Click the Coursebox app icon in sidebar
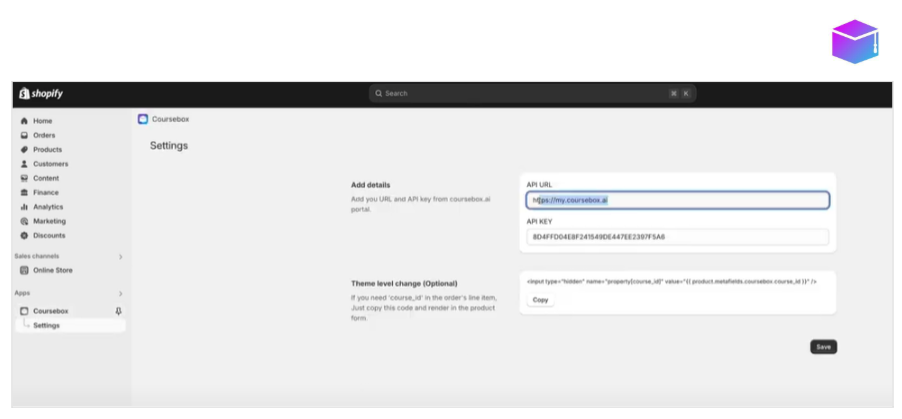Screen dimensions: 902x419 pos(24,311)
